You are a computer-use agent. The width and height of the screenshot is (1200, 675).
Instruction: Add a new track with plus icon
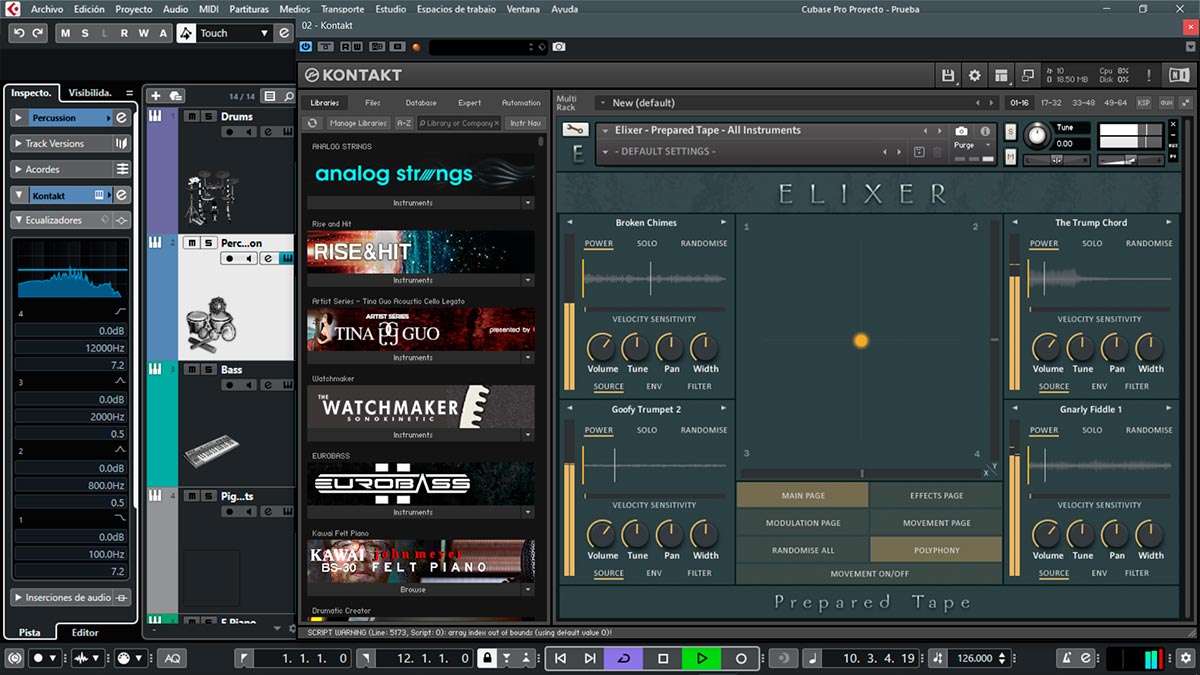[x=155, y=96]
